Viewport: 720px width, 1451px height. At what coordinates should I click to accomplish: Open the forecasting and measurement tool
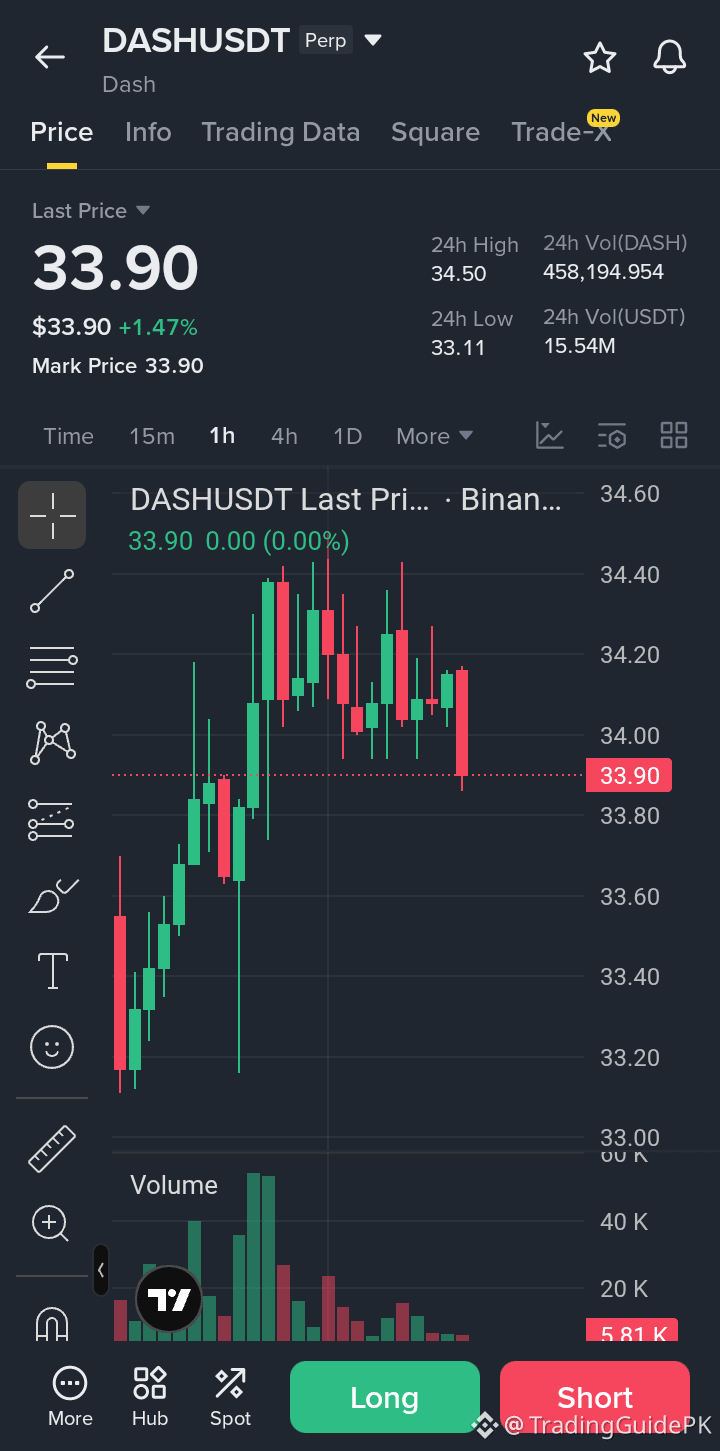(x=52, y=819)
